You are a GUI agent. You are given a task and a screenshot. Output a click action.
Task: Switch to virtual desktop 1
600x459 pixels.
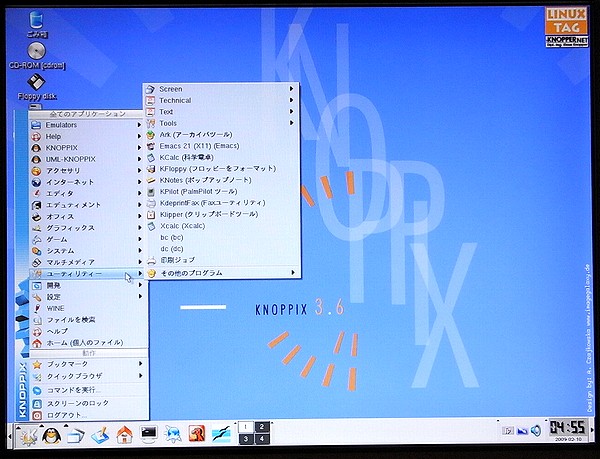click(246, 427)
